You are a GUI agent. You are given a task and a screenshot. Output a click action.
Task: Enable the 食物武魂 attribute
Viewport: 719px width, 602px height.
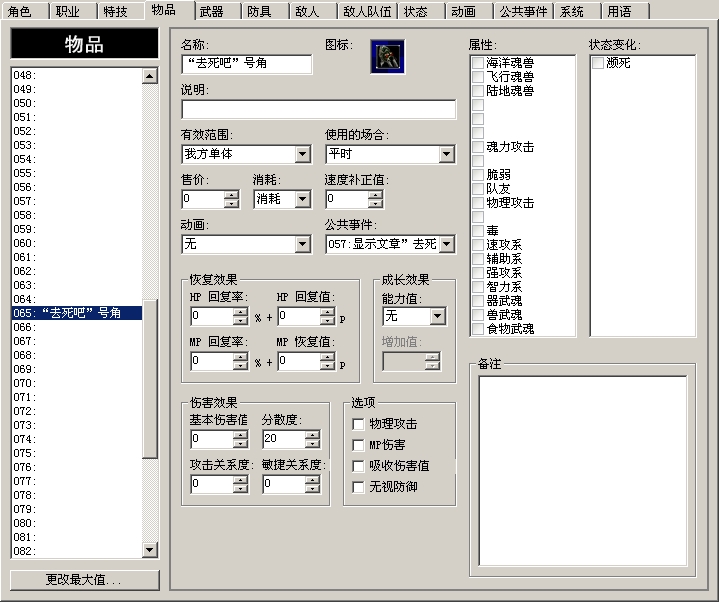478,329
